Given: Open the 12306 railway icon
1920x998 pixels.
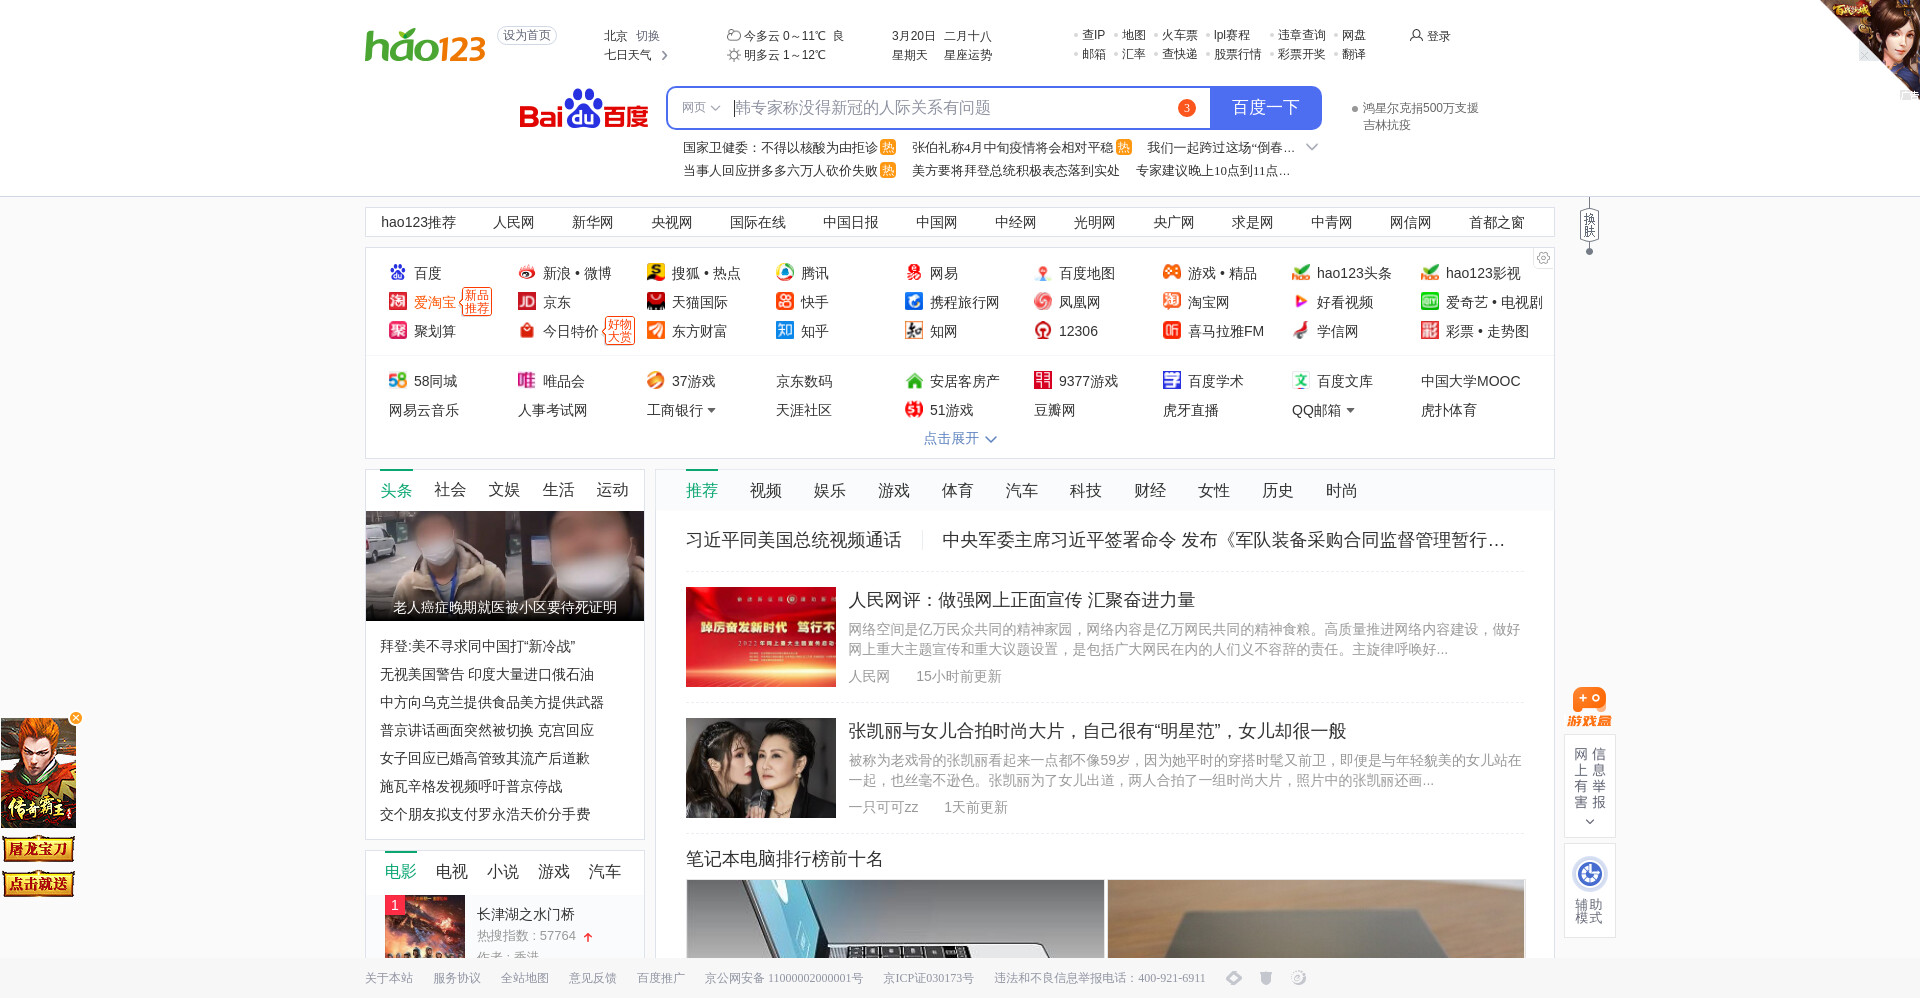Looking at the screenshot, I should pos(1043,330).
